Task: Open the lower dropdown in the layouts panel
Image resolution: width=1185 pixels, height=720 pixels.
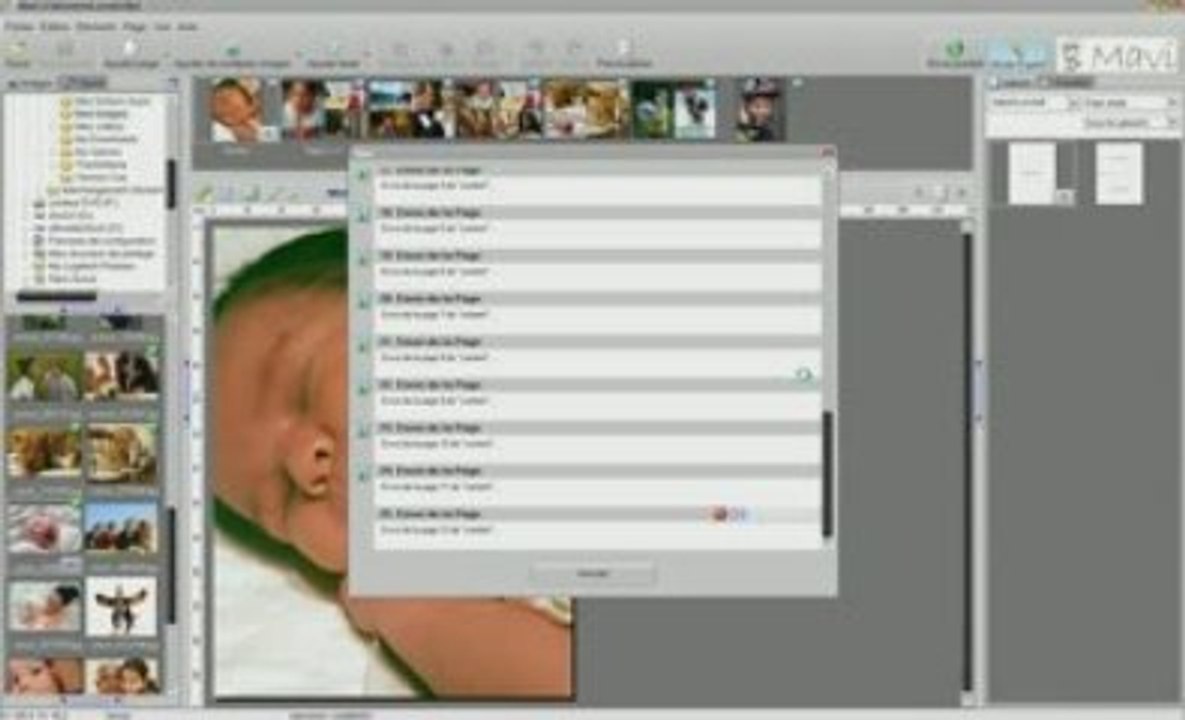Action: (x=1131, y=122)
